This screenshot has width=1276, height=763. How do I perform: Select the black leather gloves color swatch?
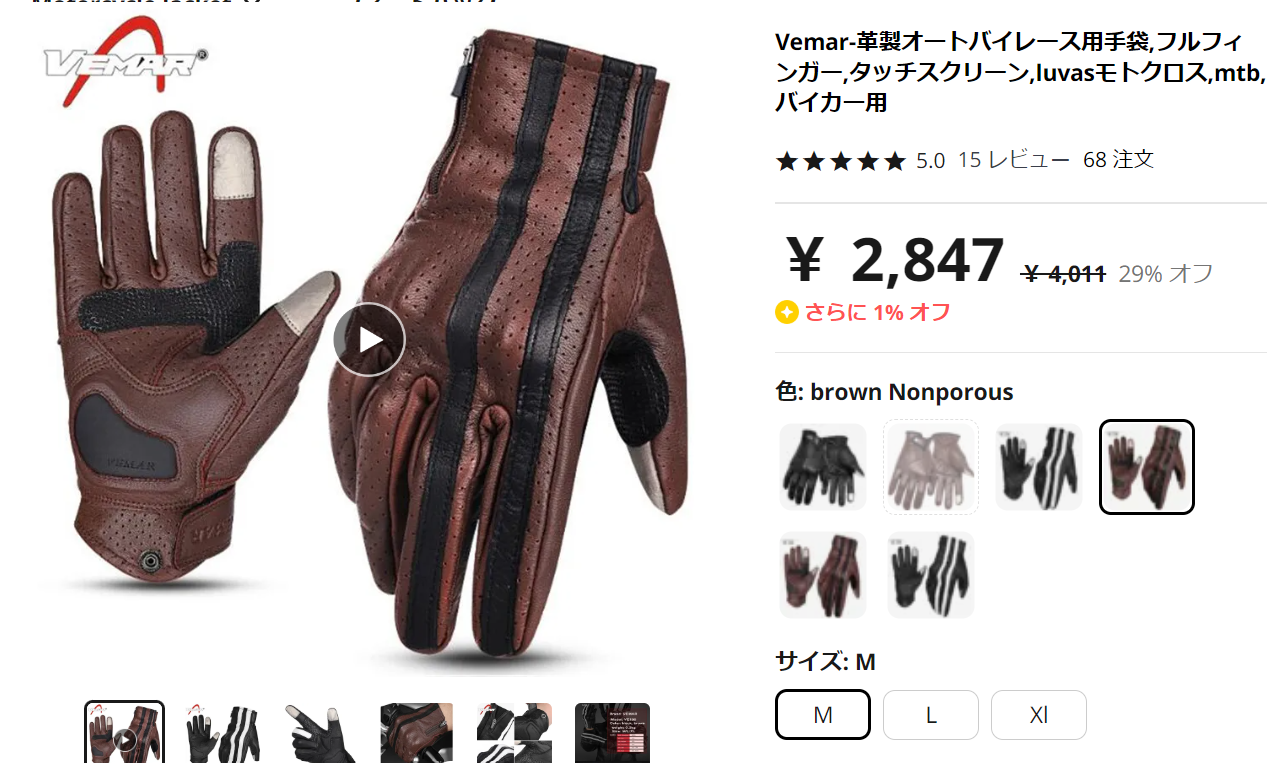pos(823,467)
